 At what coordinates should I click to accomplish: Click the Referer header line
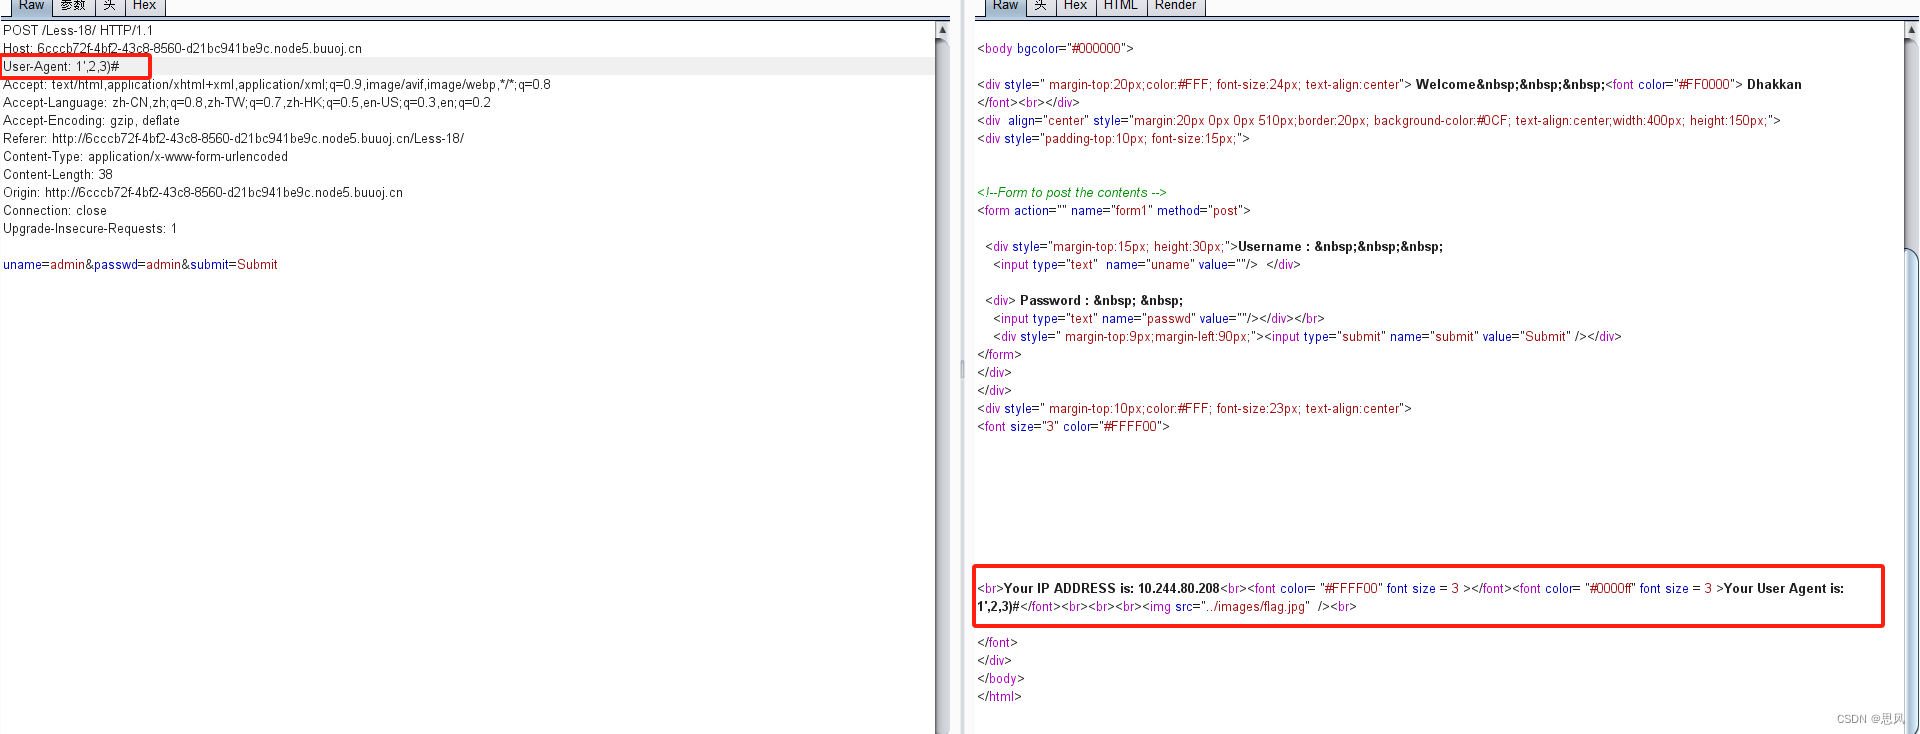[233, 139]
